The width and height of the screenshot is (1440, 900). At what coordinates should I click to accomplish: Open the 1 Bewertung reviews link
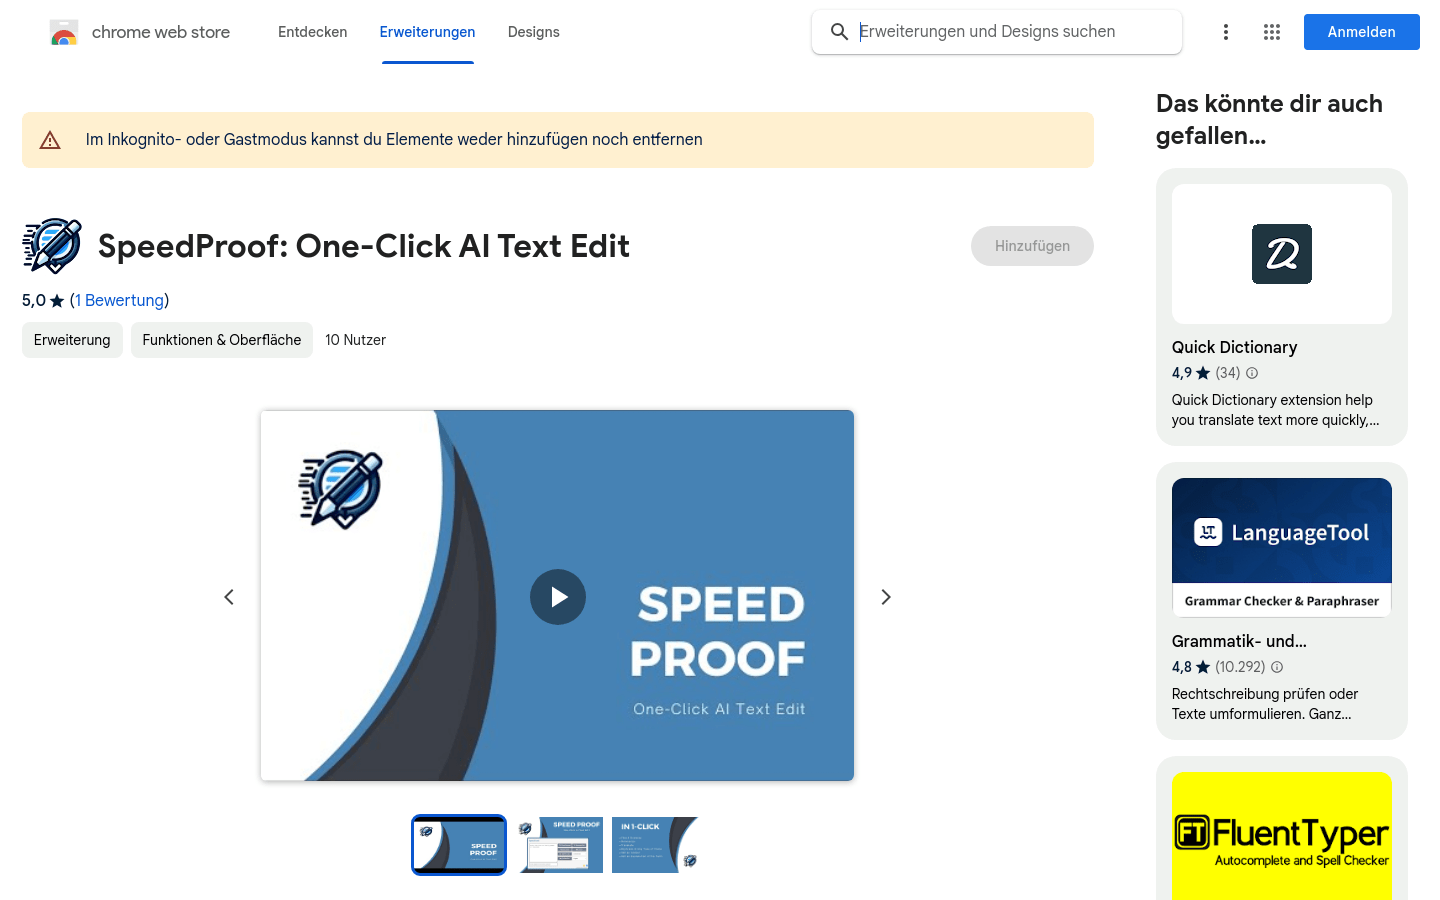(x=120, y=300)
